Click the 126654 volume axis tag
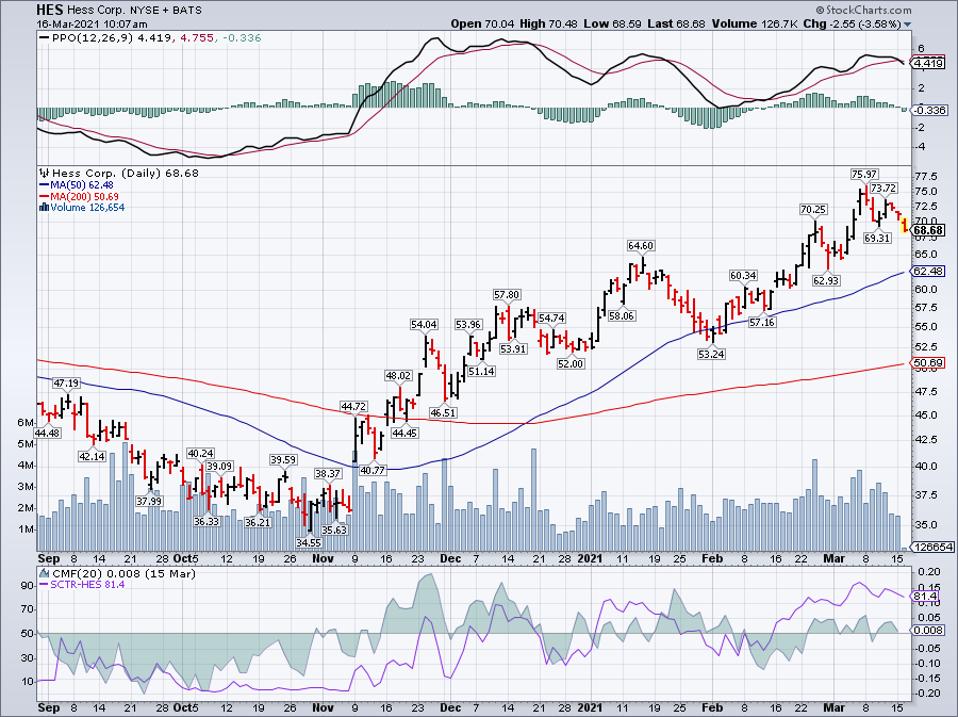This screenshot has width=958, height=717. click(x=932, y=547)
